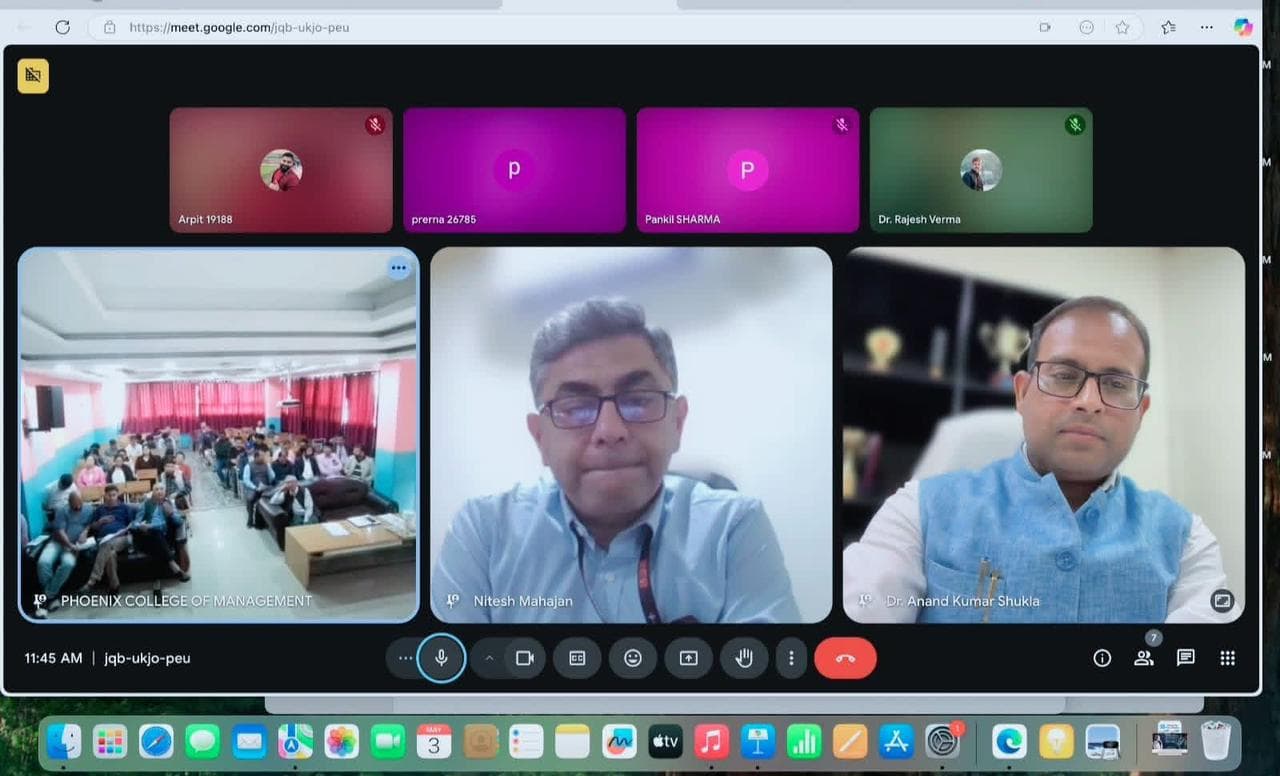
Task: Open more options vertical dots menu
Action: tap(791, 658)
